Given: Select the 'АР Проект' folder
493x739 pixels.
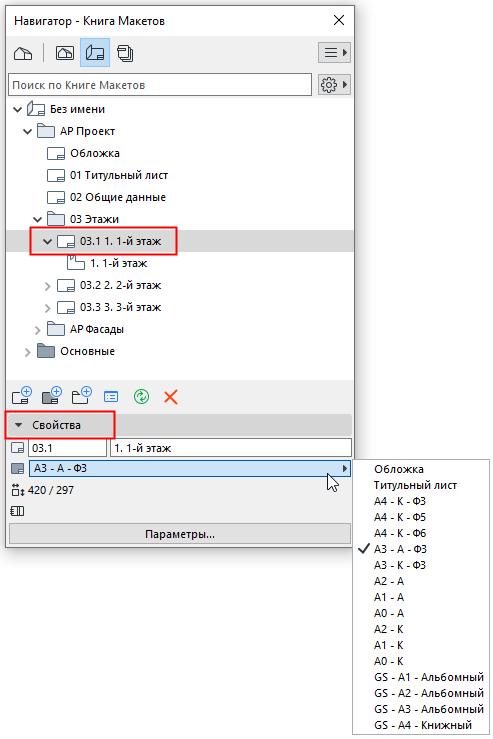Looking at the screenshot, I should click(87, 131).
